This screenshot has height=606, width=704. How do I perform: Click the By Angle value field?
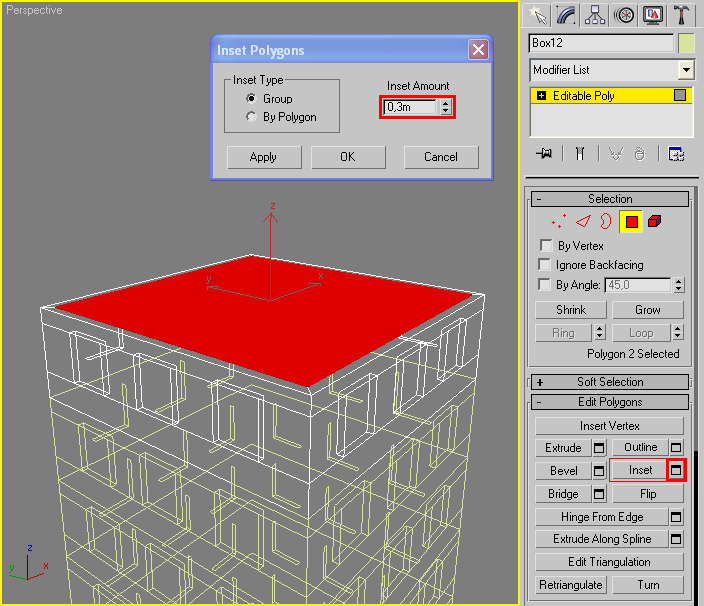click(x=638, y=285)
